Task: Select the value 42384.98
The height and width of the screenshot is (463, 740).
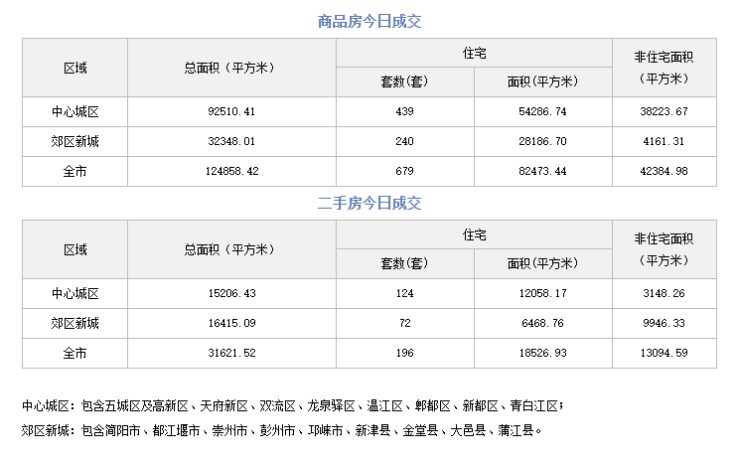Action: coord(664,171)
